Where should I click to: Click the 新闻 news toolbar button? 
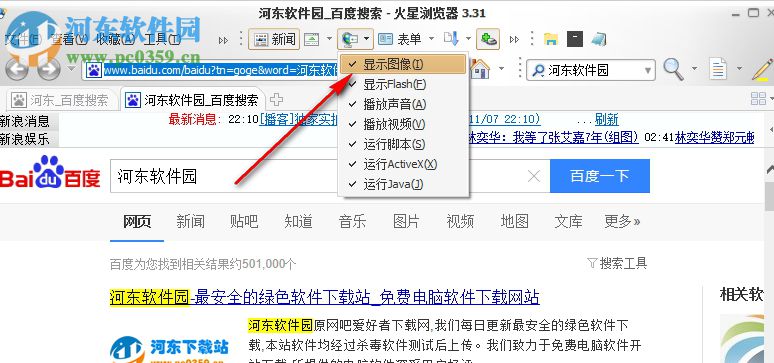(274, 39)
